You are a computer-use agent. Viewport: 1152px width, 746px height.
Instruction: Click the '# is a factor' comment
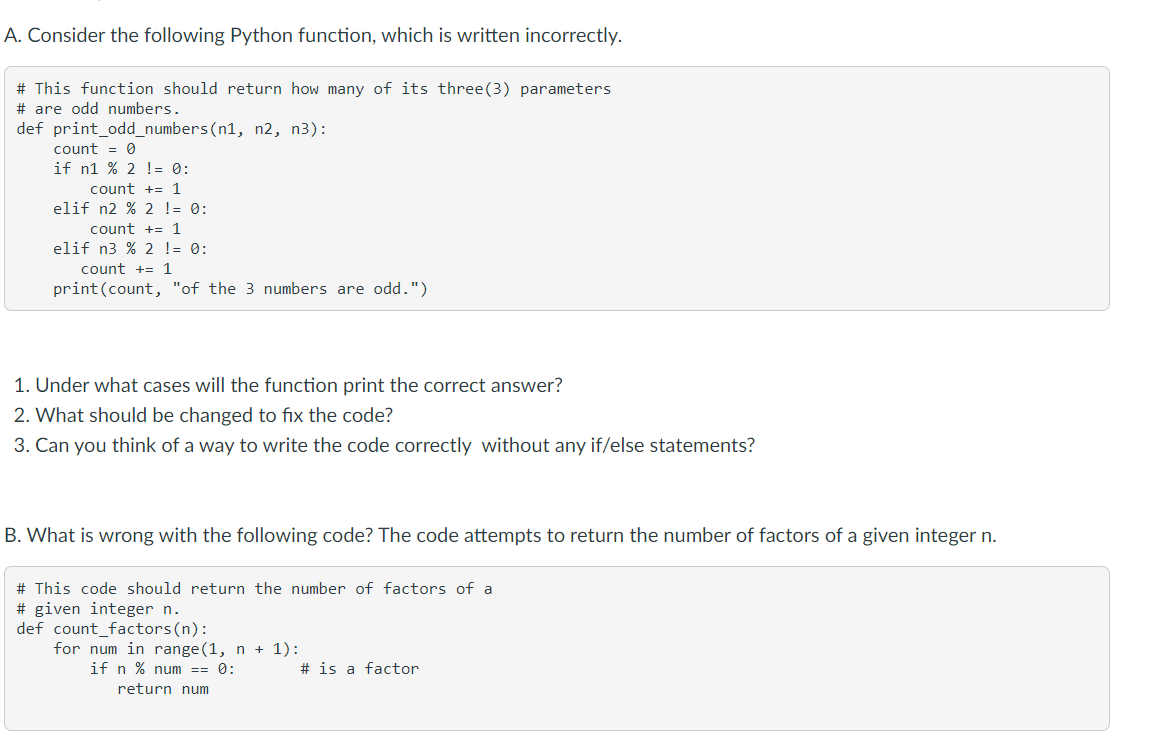pyautogui.click(x=359, y=669)
